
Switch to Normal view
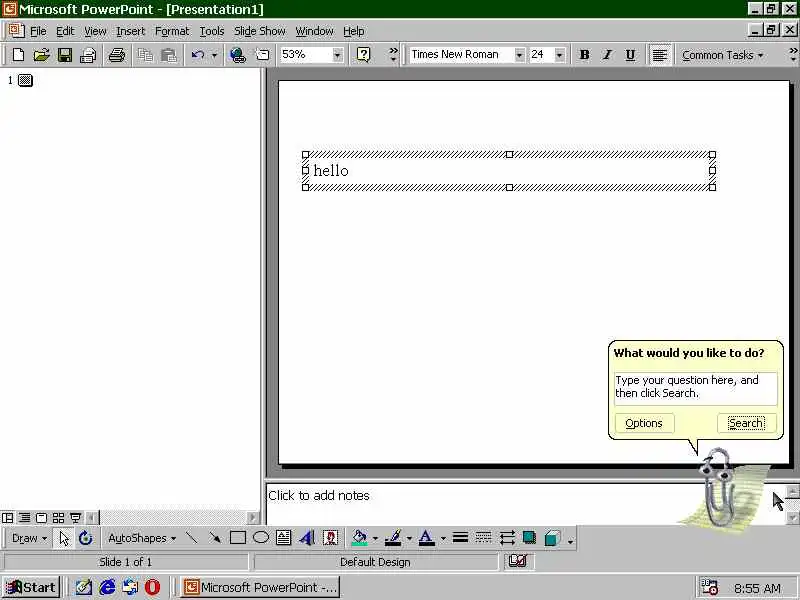coord(8,518)
